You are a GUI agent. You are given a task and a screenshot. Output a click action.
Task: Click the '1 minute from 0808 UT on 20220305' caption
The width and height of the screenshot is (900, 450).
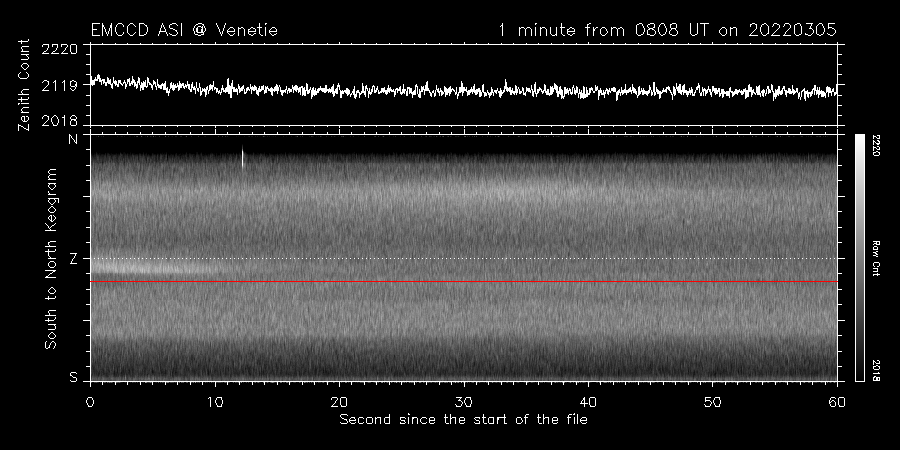pyautogui.click(x=668, y=30)
